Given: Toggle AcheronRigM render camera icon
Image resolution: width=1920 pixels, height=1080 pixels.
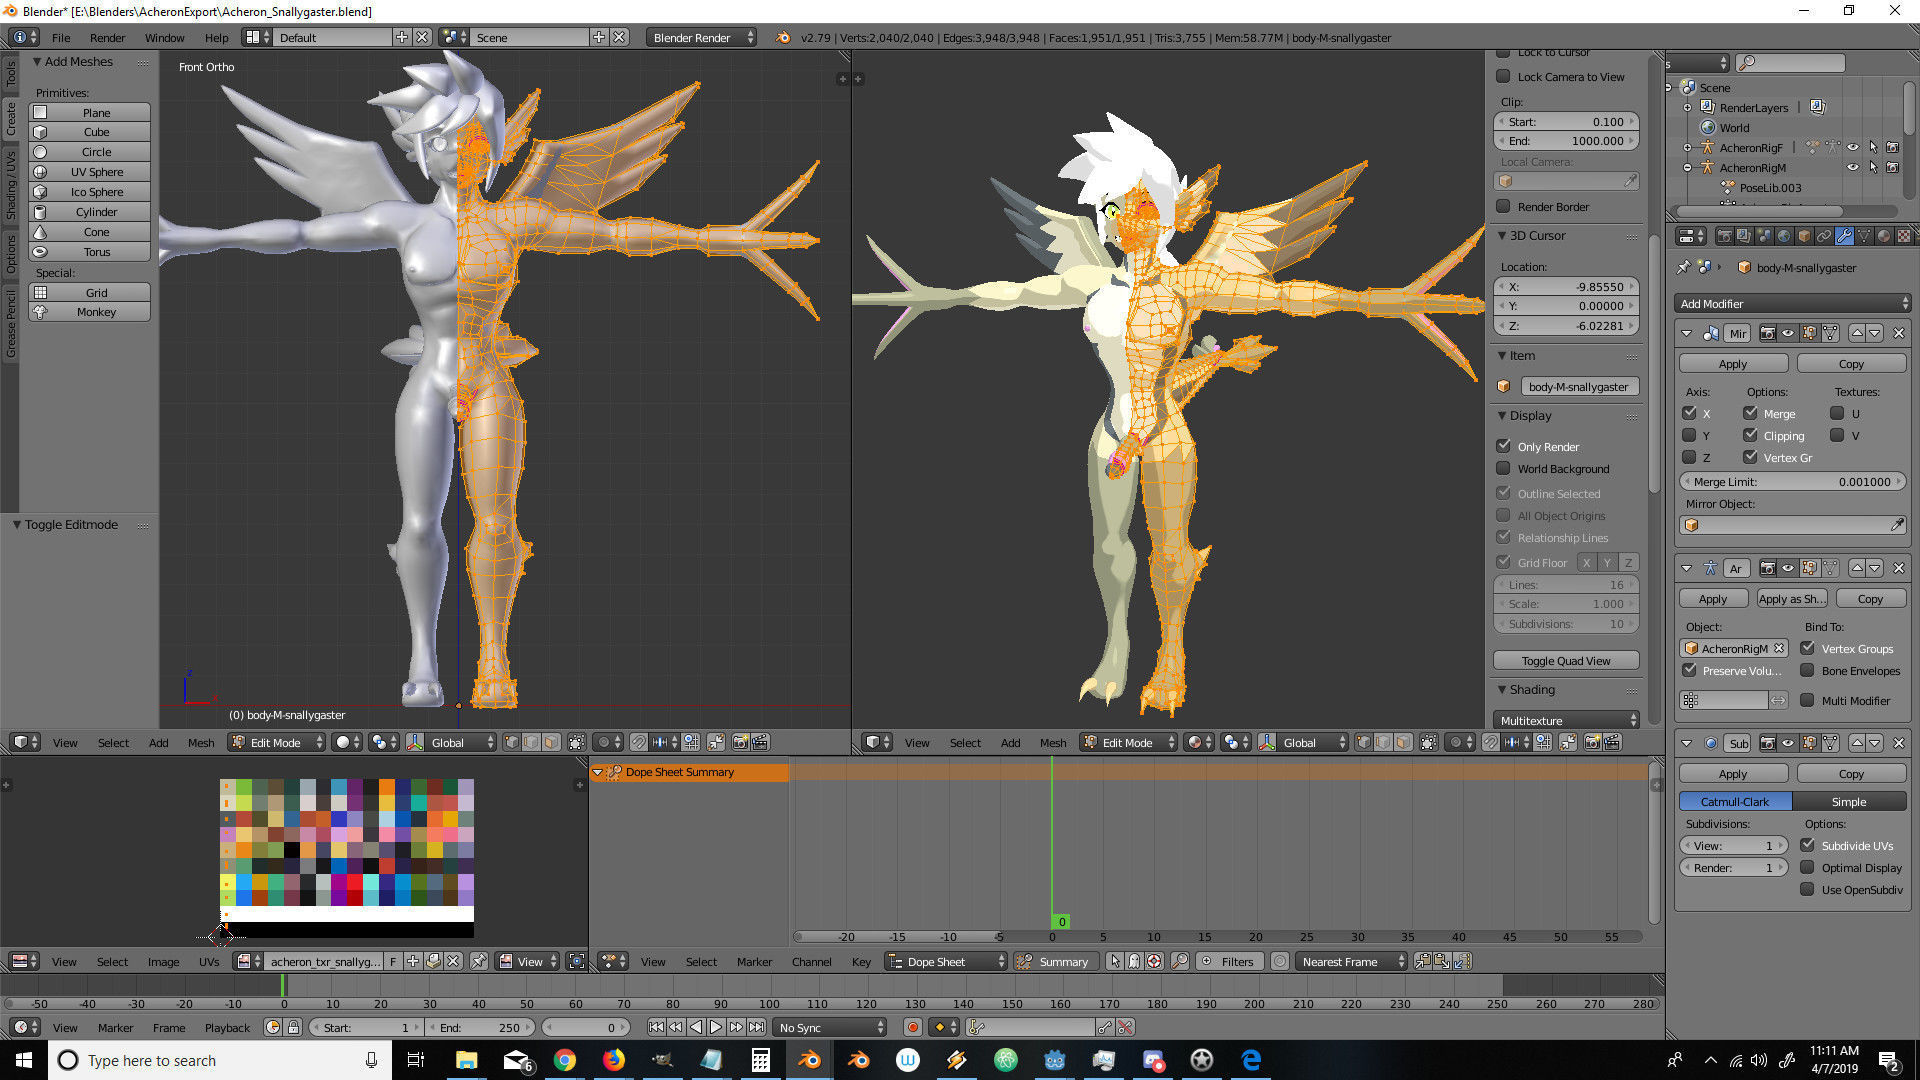Looking at the screenshot, I should coord(1892,167).
